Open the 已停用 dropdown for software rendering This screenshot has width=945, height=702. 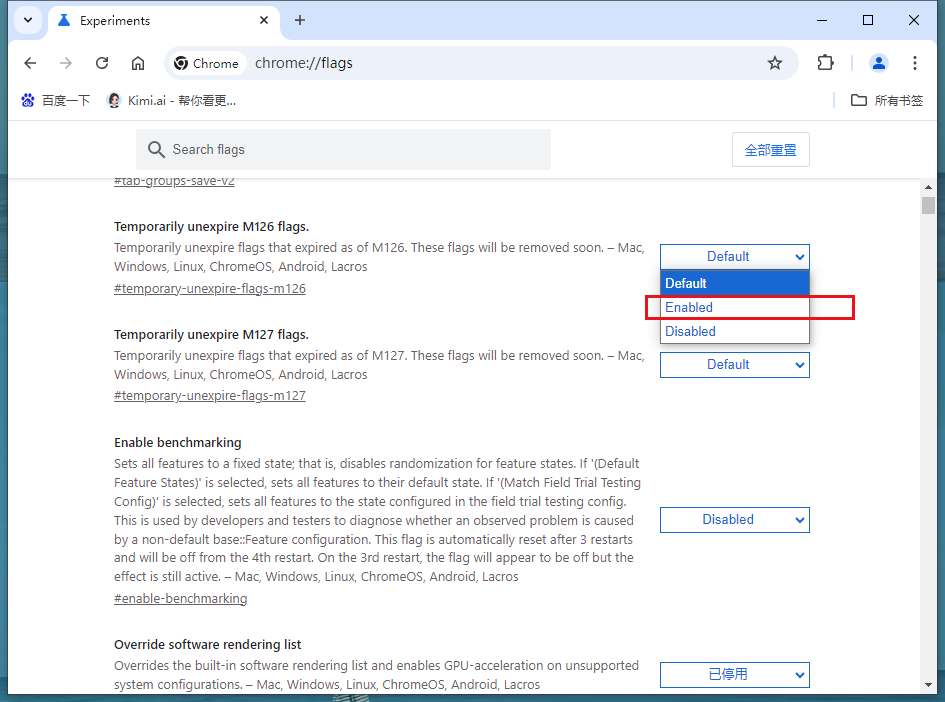coord(734,675)
